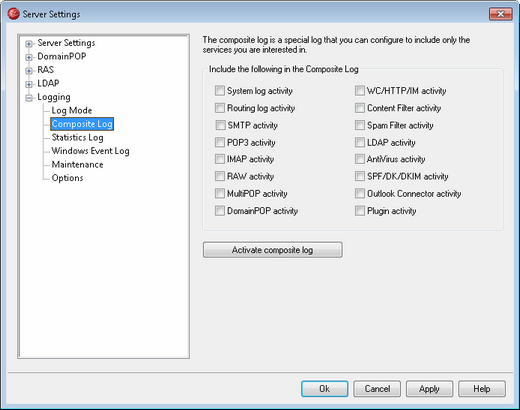This screenshot has height=410, width=520.
Task: Open the Statistics Log page
Action: pyautogui.click(x=77, y=137)
